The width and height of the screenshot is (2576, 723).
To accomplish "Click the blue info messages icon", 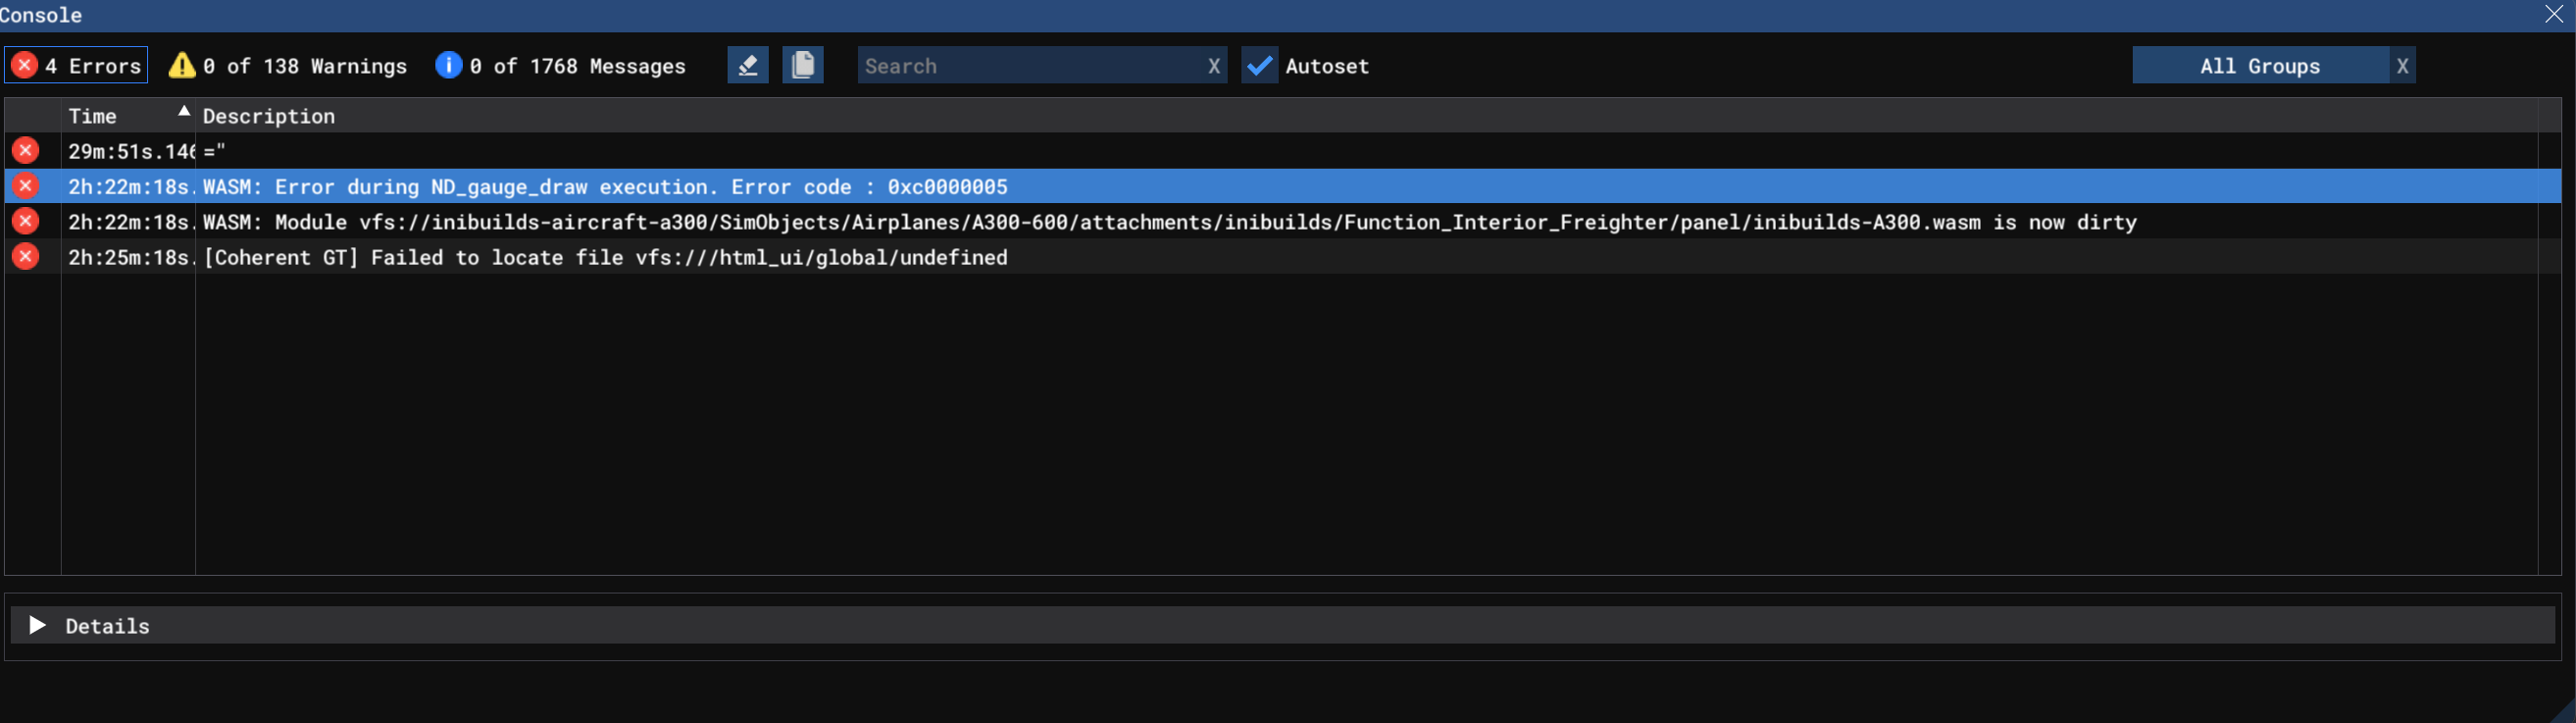I will coord(448,66).
